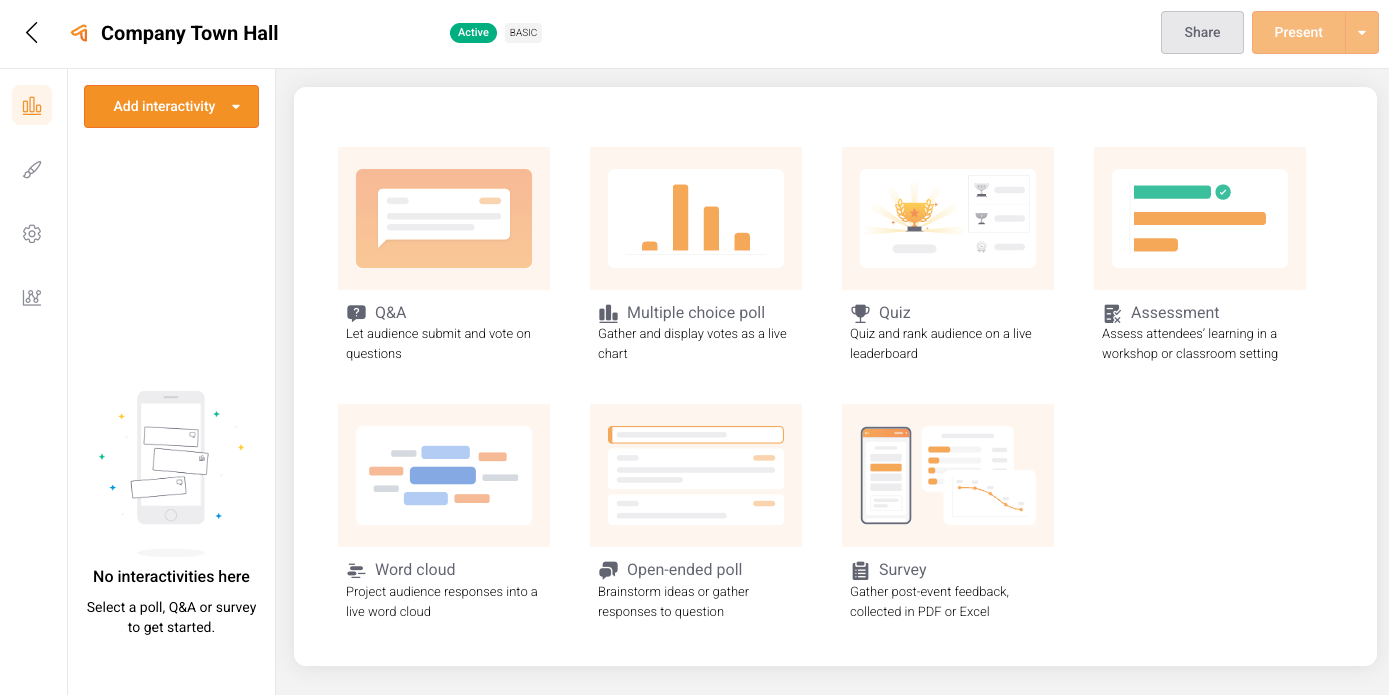
Task: Click the Q&A question bubble icon
Action: (356, 313)
